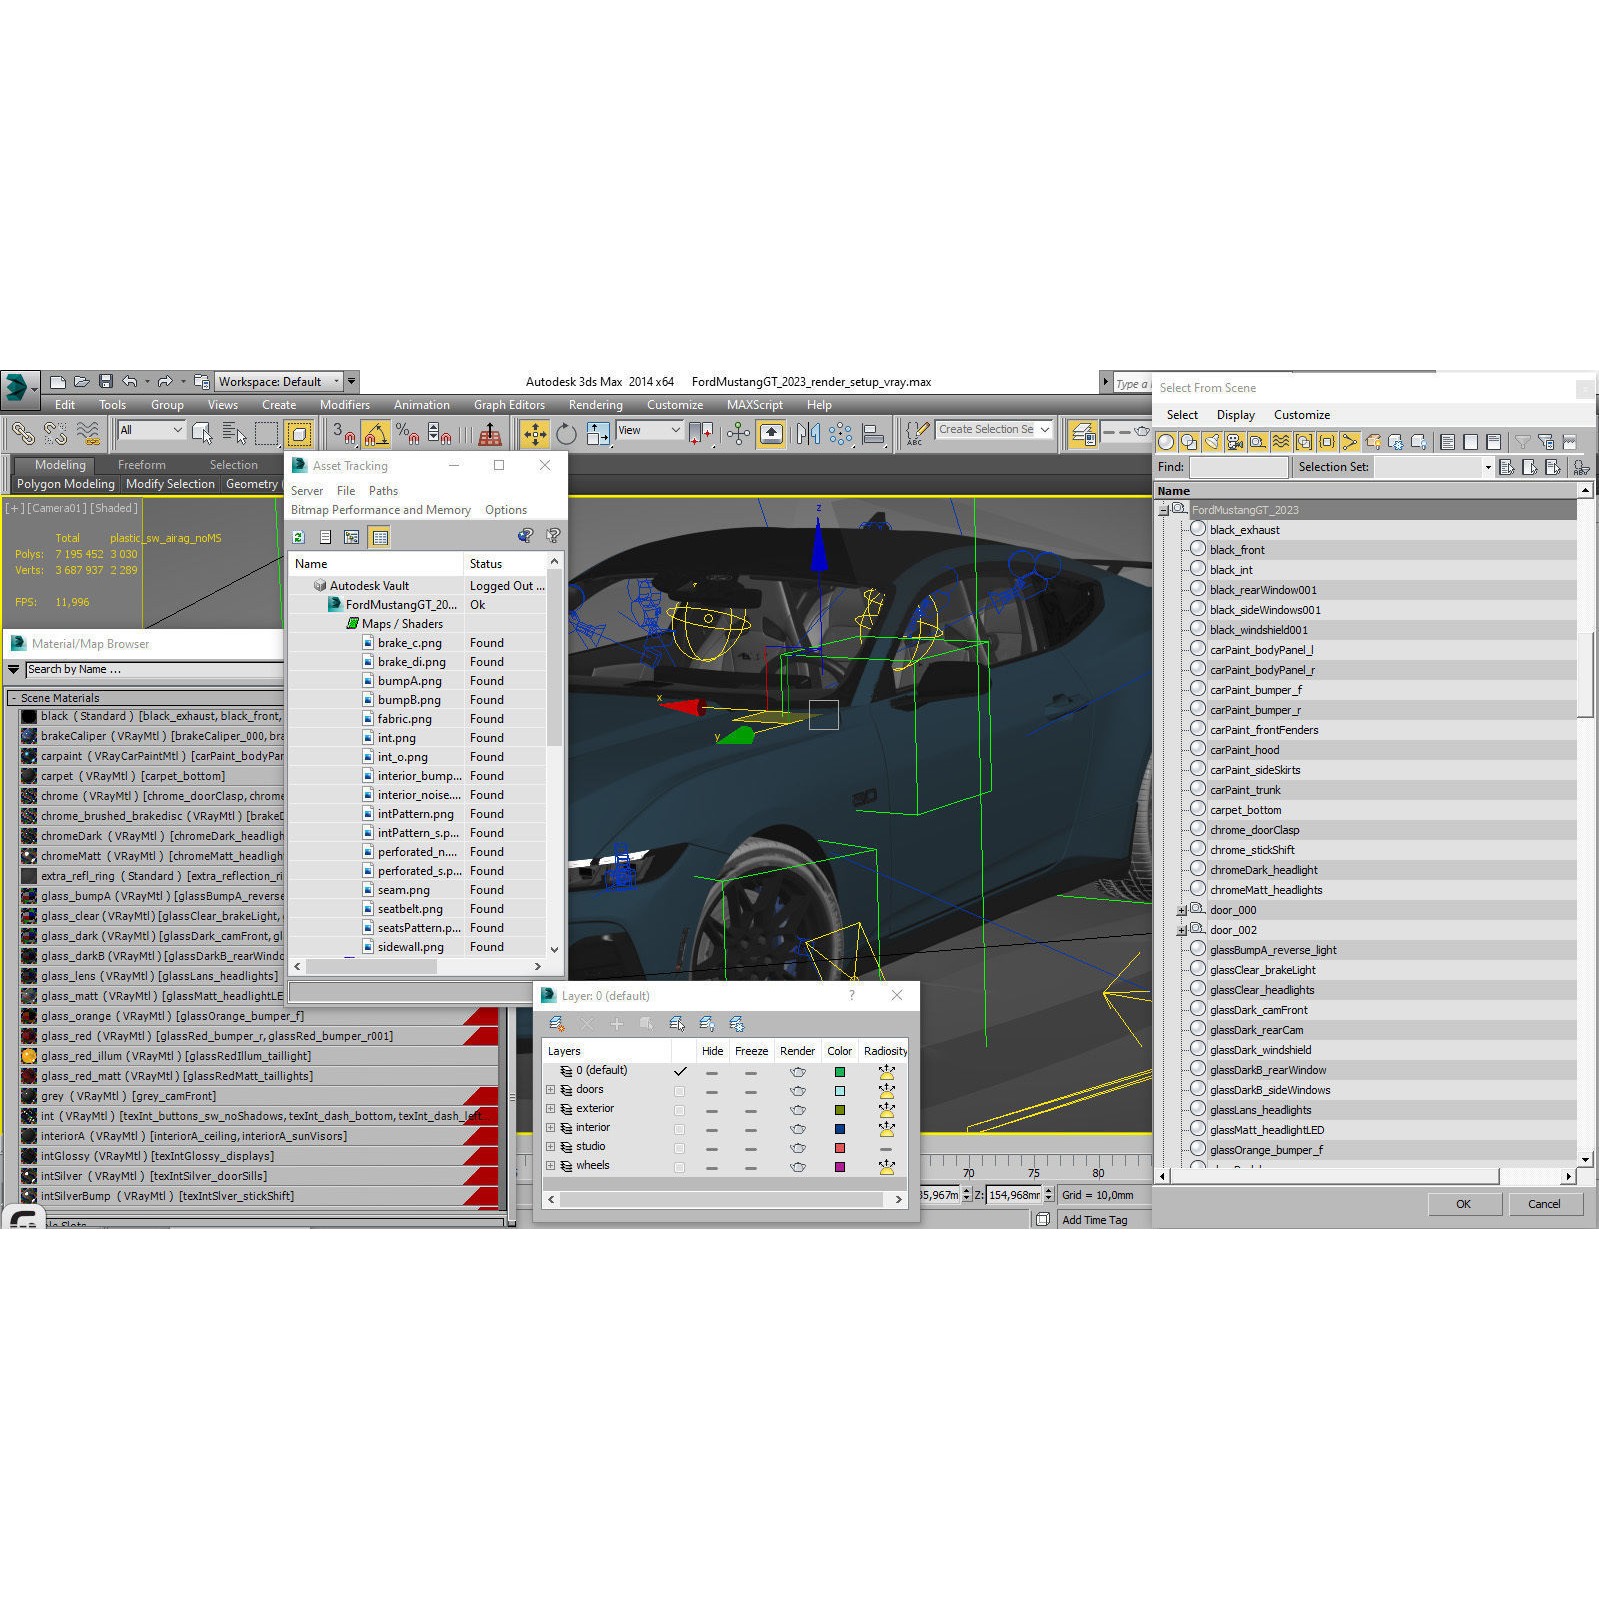The height and width of the screenshot is (1599, 1599).
Task: Expand the exterior layer
Action: click(550, 1109)
